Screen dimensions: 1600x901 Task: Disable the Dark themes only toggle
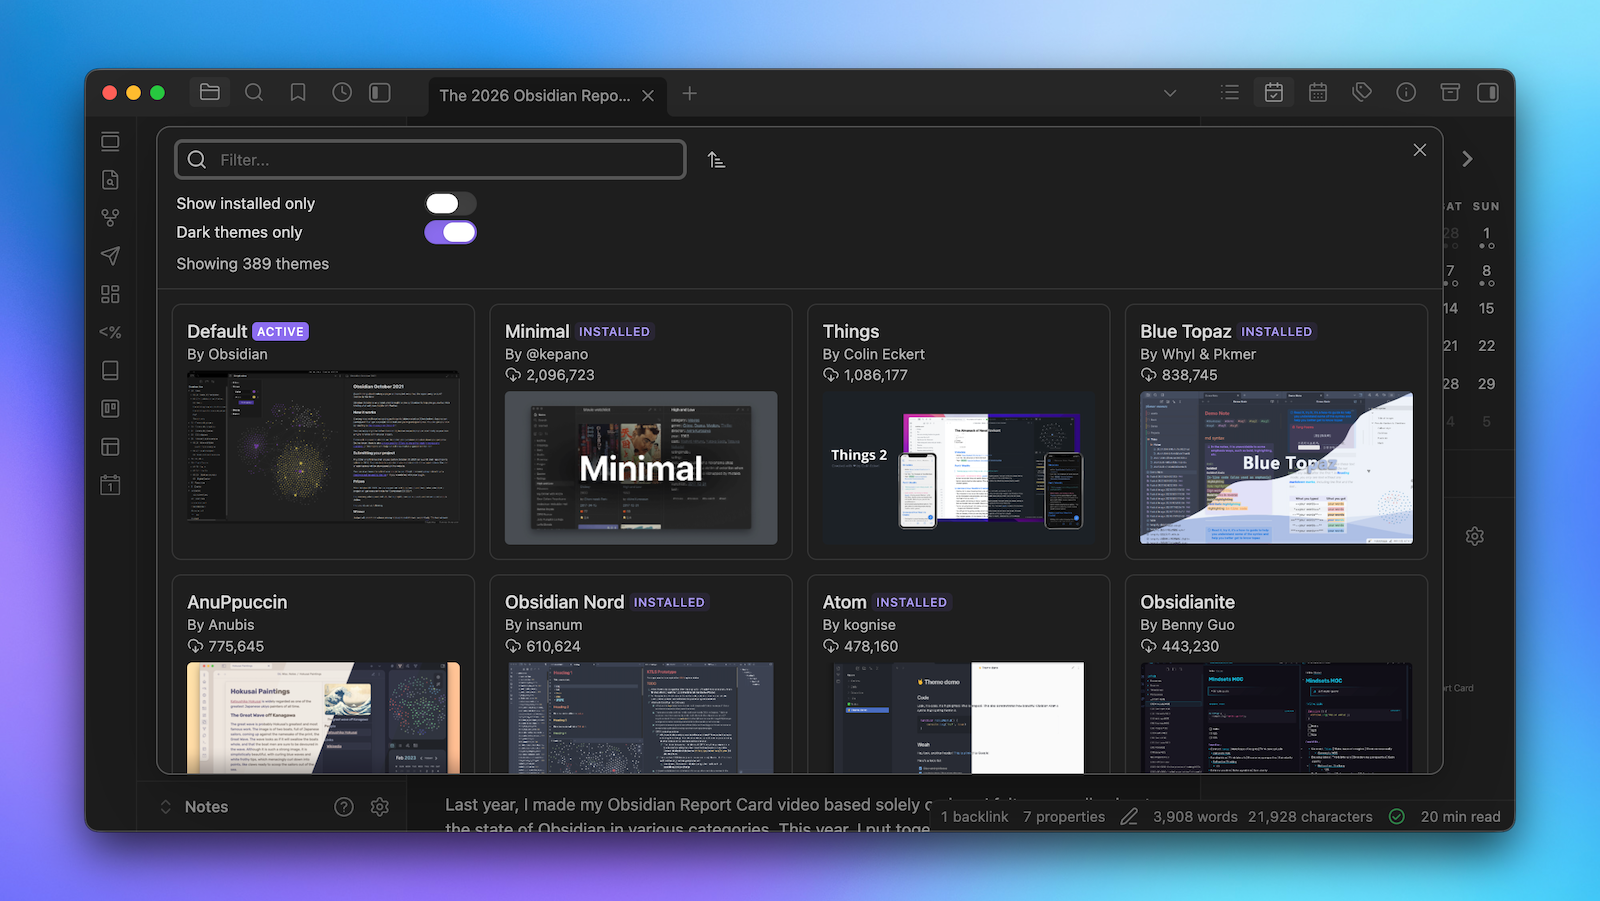450,233
